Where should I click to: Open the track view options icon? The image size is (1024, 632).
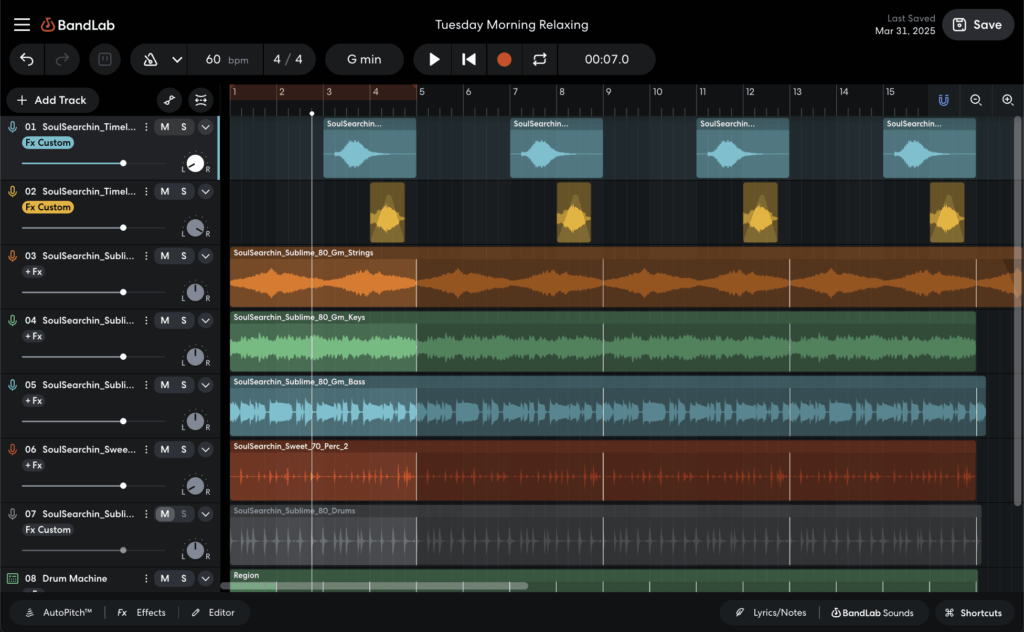[200, 100]
